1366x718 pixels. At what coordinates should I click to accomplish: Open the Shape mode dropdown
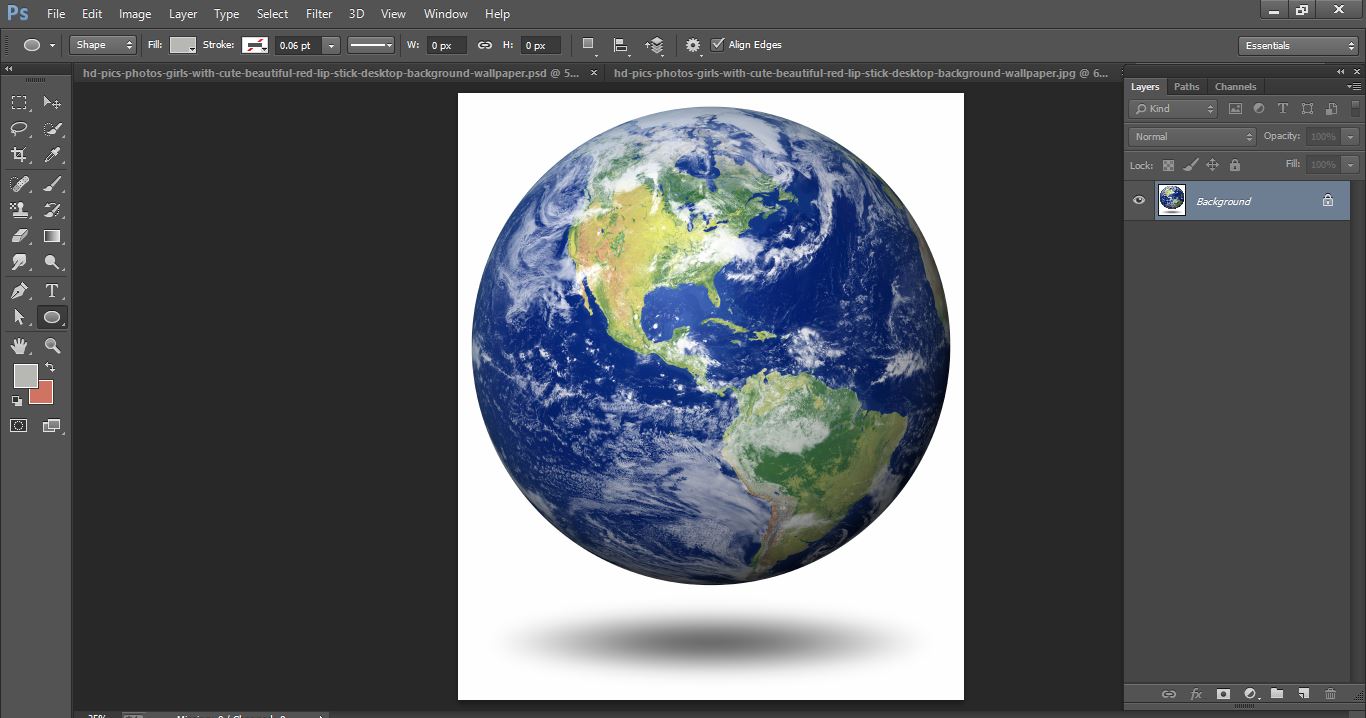point(101,44)
